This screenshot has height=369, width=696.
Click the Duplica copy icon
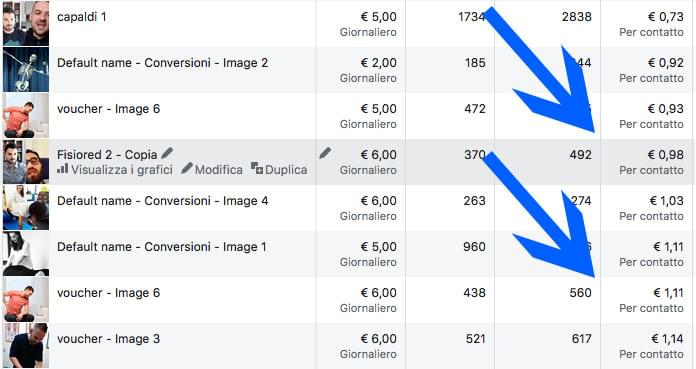257,168
